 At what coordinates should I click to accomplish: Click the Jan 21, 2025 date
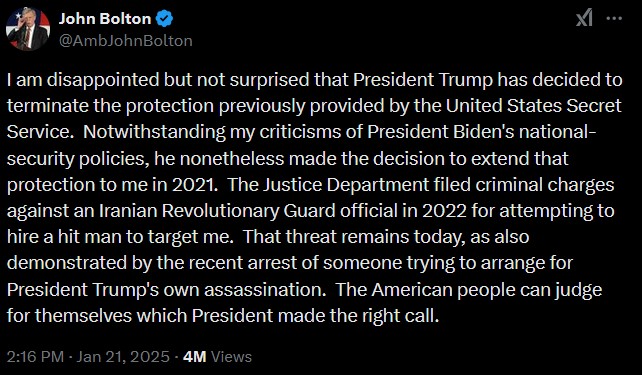123,357
